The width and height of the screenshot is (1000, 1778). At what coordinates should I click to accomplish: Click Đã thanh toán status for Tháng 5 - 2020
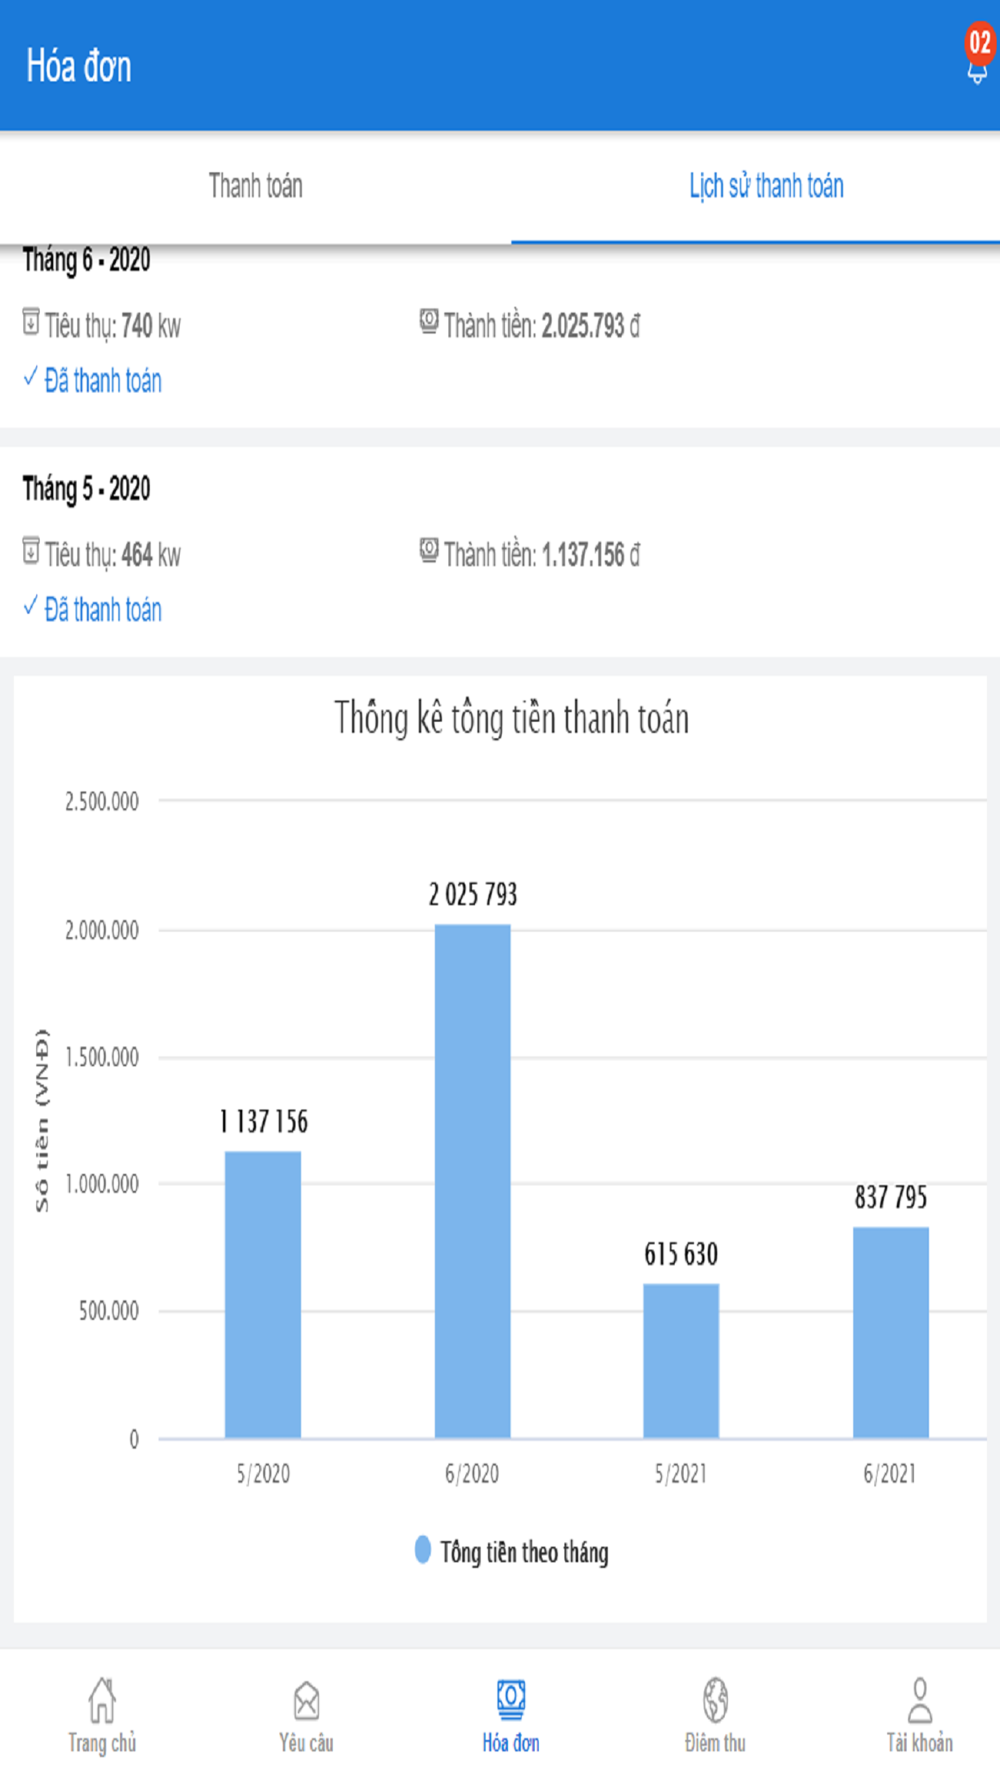click(102, 610)
